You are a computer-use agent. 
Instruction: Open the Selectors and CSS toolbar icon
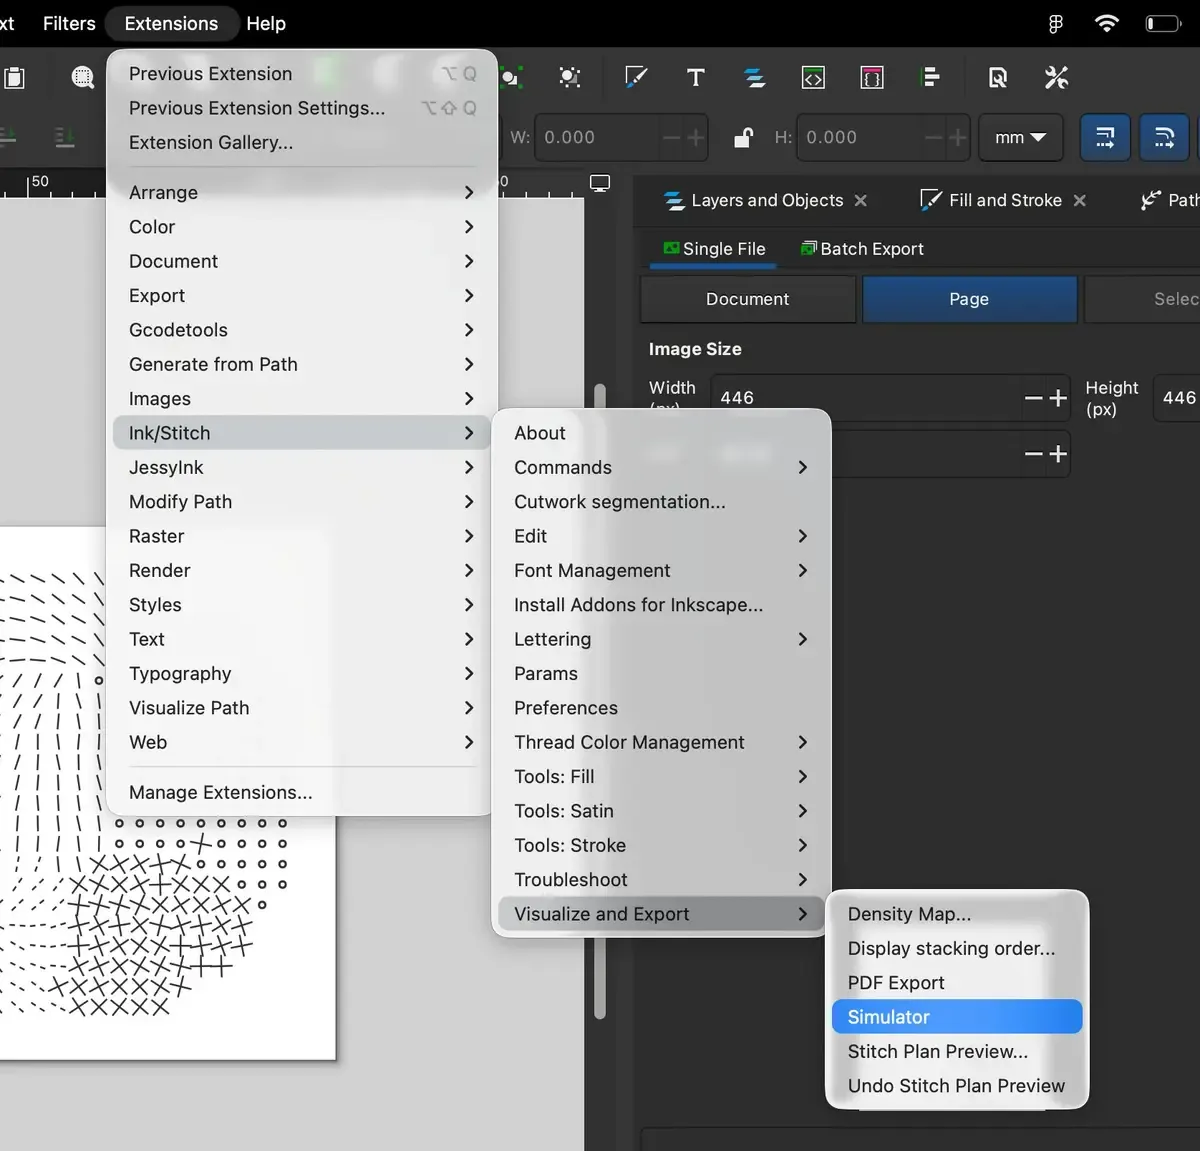click(x=872, y=77)
